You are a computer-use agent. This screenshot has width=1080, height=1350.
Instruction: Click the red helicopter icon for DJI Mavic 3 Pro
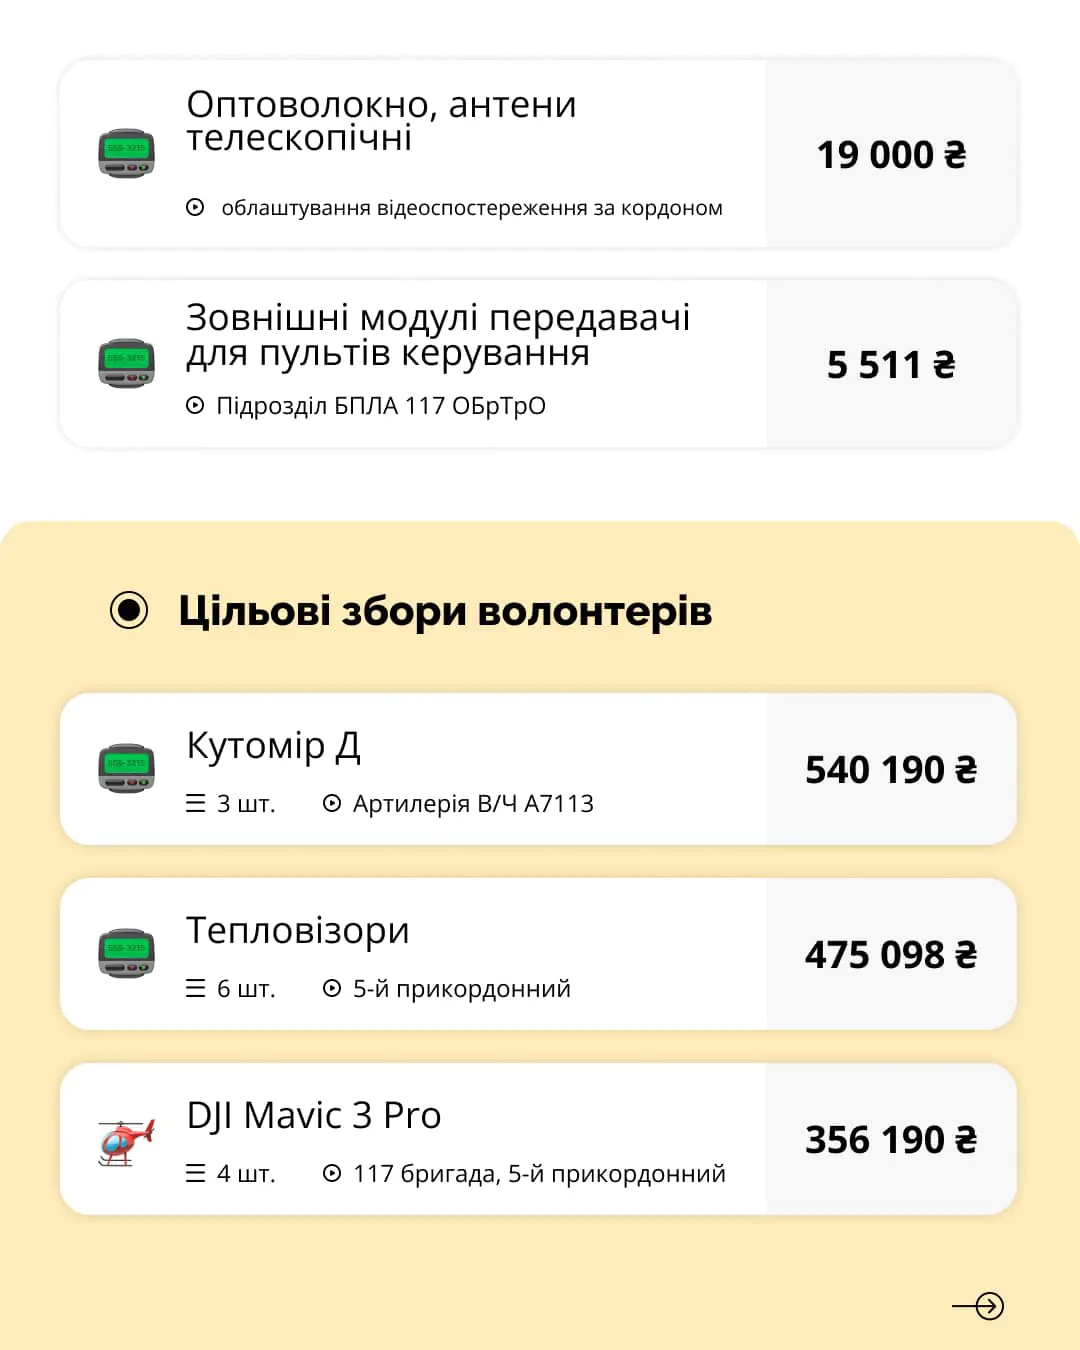click(x=126, y=1141)
